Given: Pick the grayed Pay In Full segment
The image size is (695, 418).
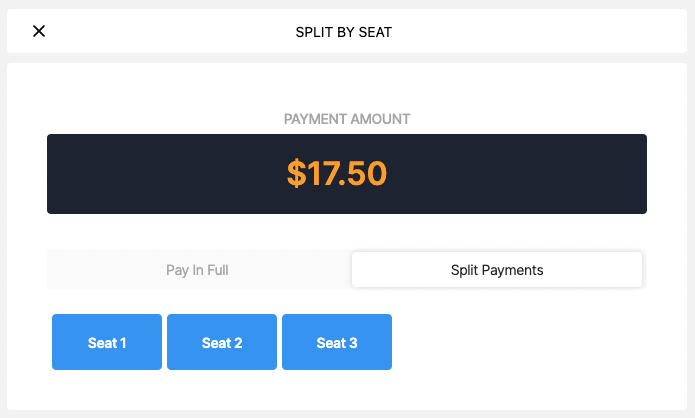Looking at the screenshot, I should click(x=197, y=270).
